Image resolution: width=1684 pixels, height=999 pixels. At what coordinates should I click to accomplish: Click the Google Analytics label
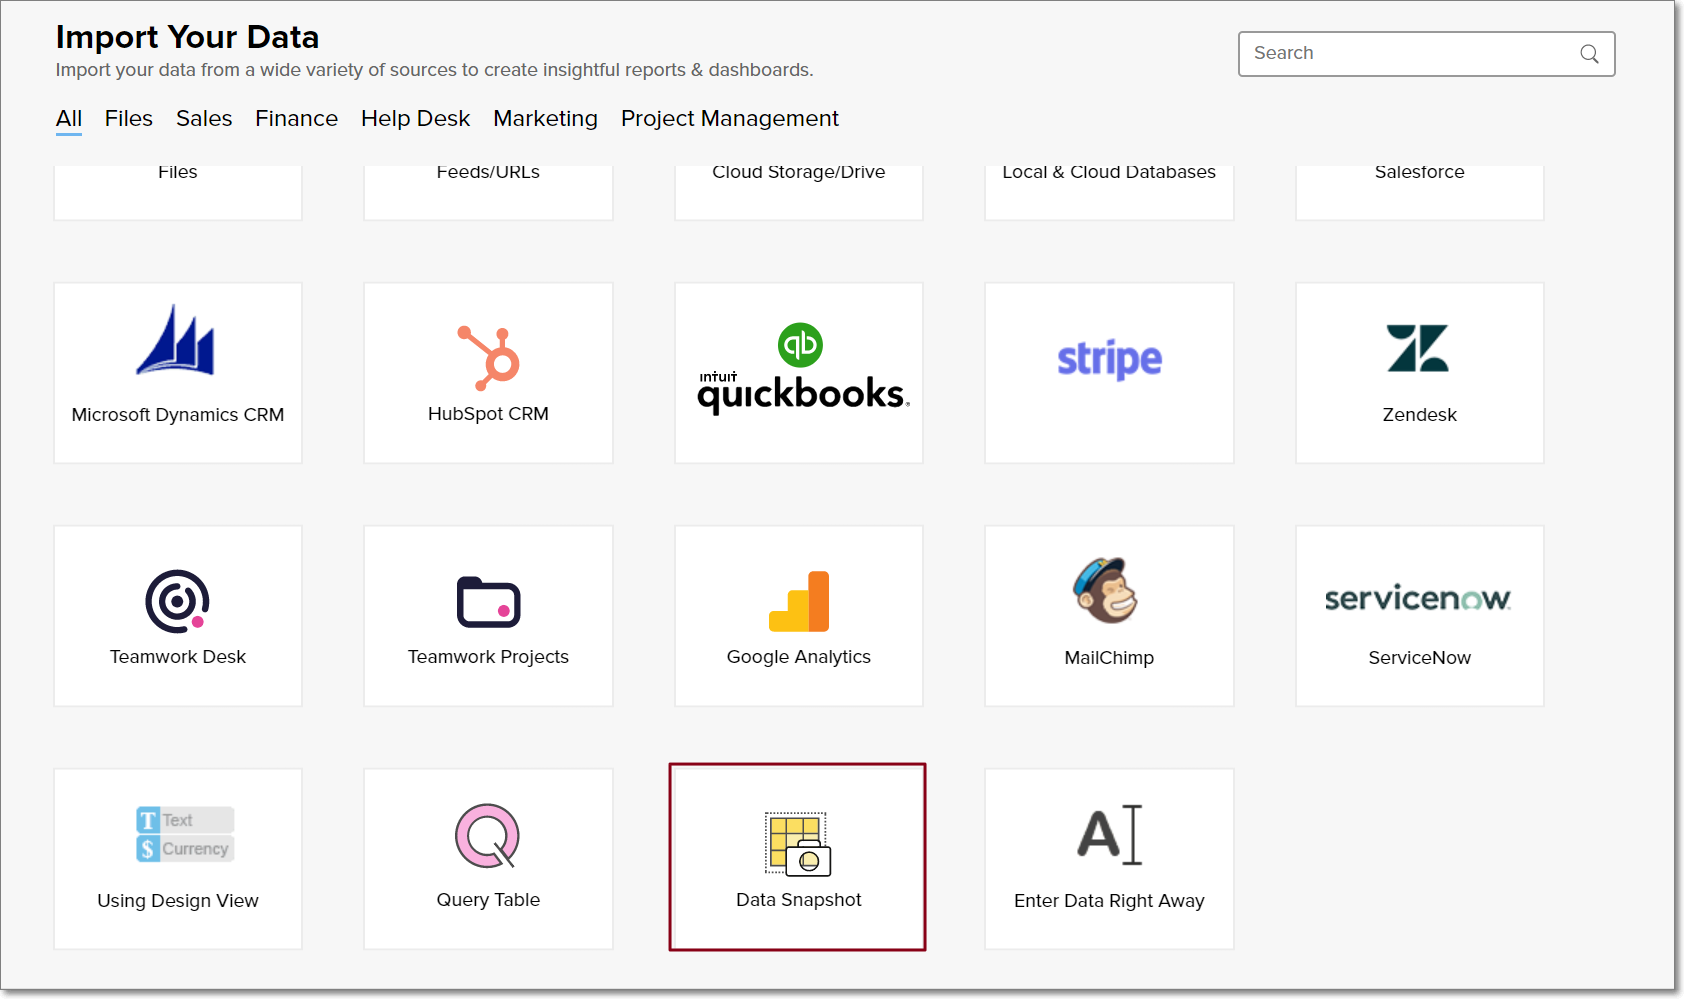click(x=799, y=657)
